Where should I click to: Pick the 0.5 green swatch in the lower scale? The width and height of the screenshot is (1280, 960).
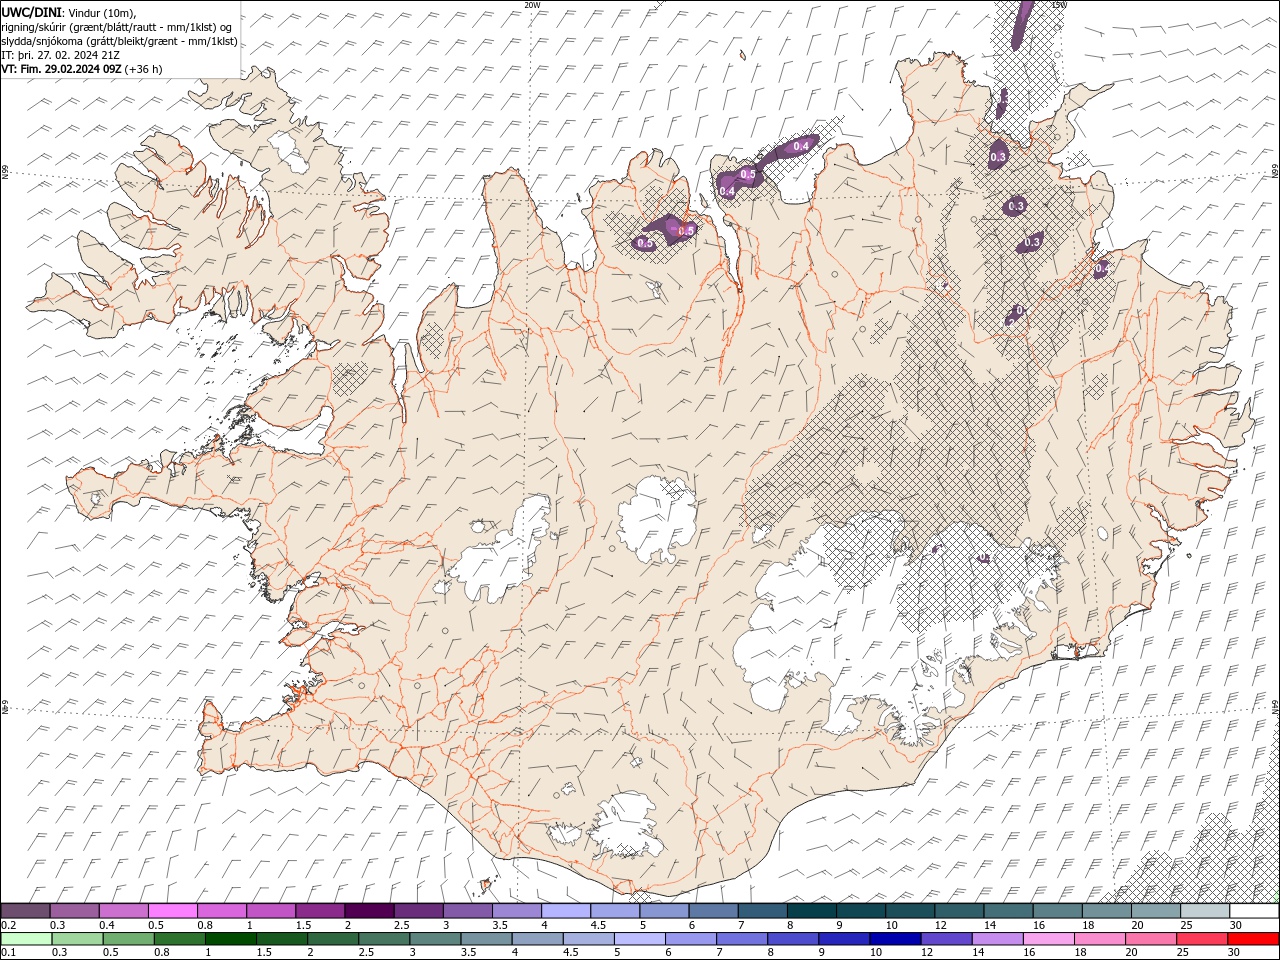[x=128, y=939]
